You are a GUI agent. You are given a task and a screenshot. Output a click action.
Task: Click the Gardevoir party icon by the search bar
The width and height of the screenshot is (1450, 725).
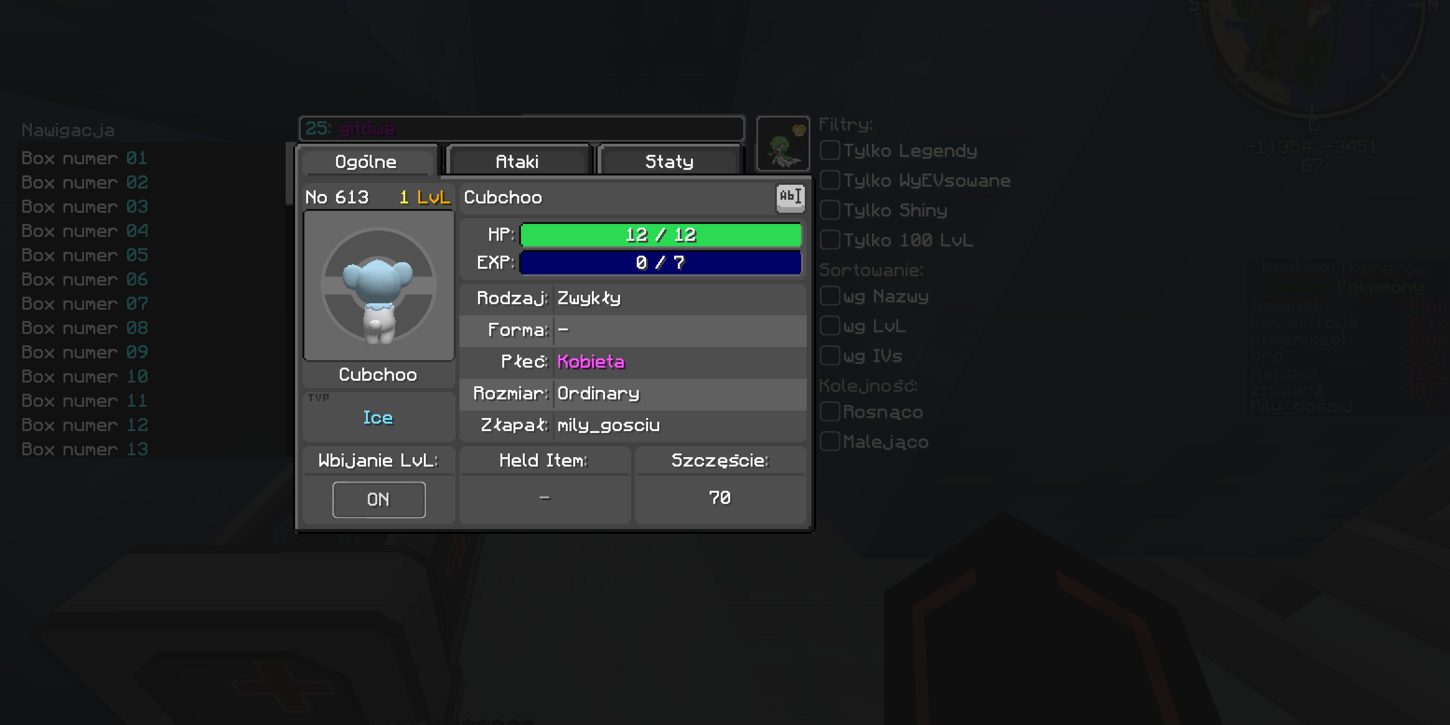(783, 144)
